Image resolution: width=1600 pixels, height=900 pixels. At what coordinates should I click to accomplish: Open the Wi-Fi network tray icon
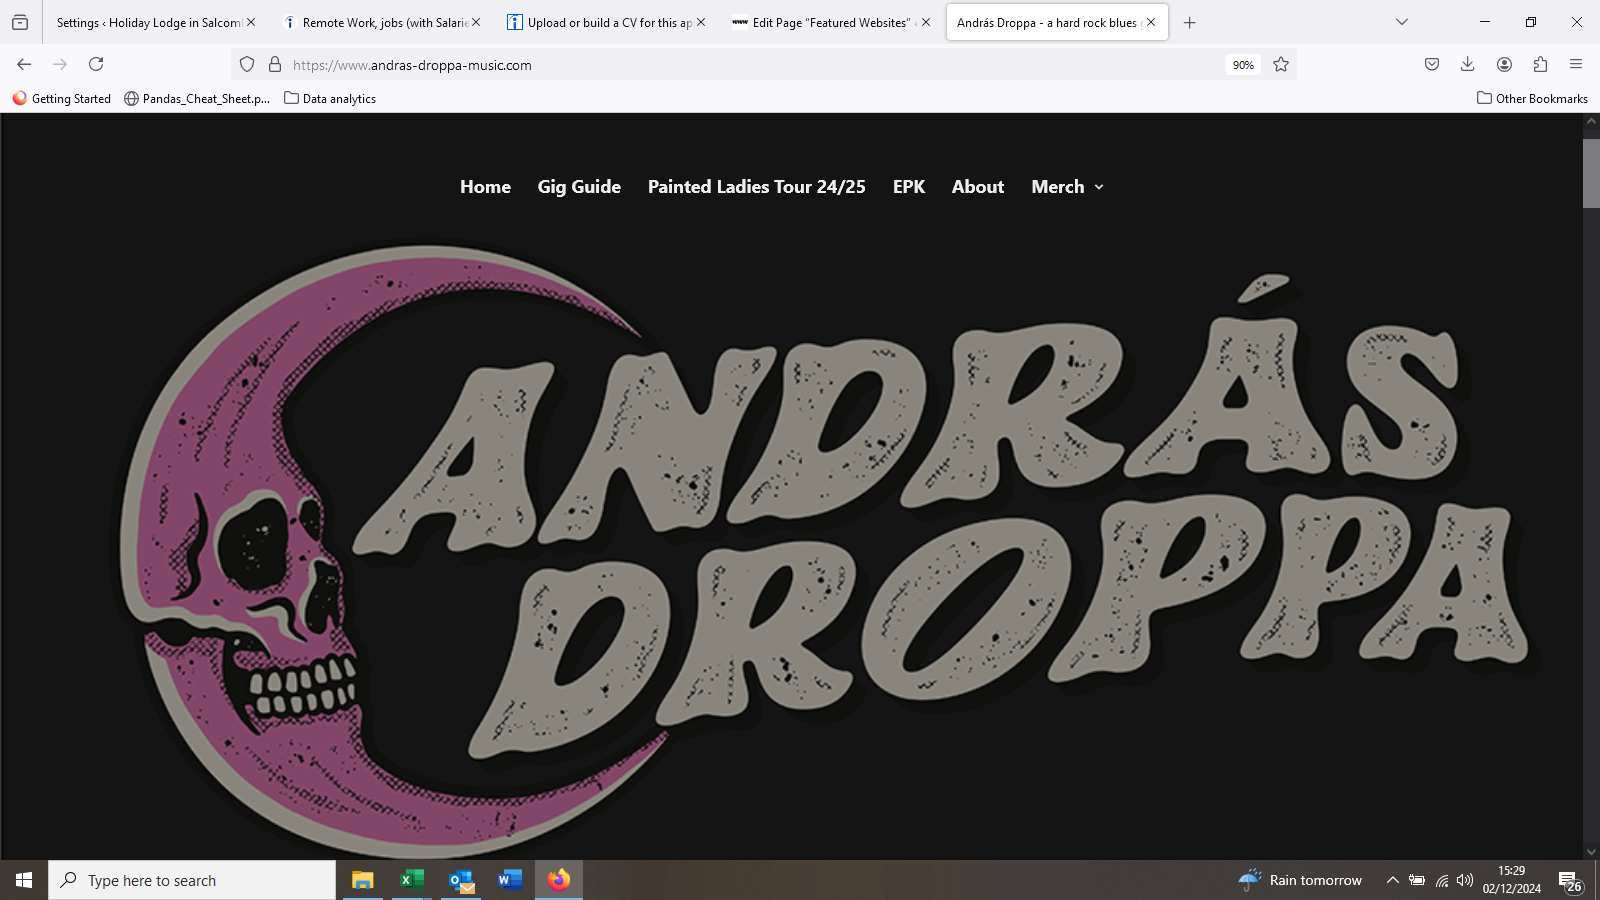1442,880
